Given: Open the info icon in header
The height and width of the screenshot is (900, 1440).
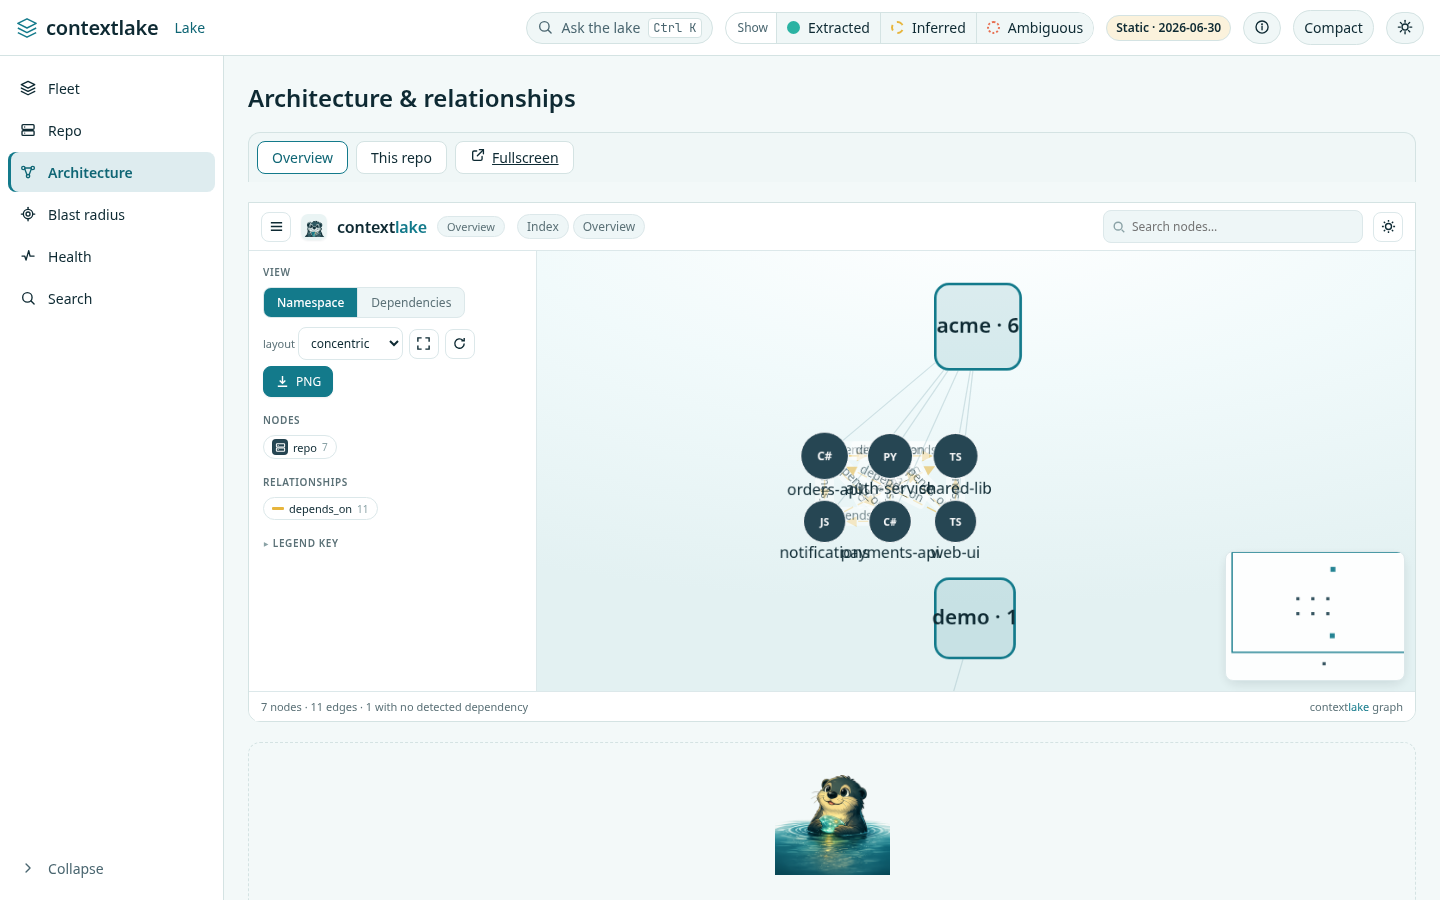Looking at the screenshot, I should pyautogui.click(x=1262, y=28).
